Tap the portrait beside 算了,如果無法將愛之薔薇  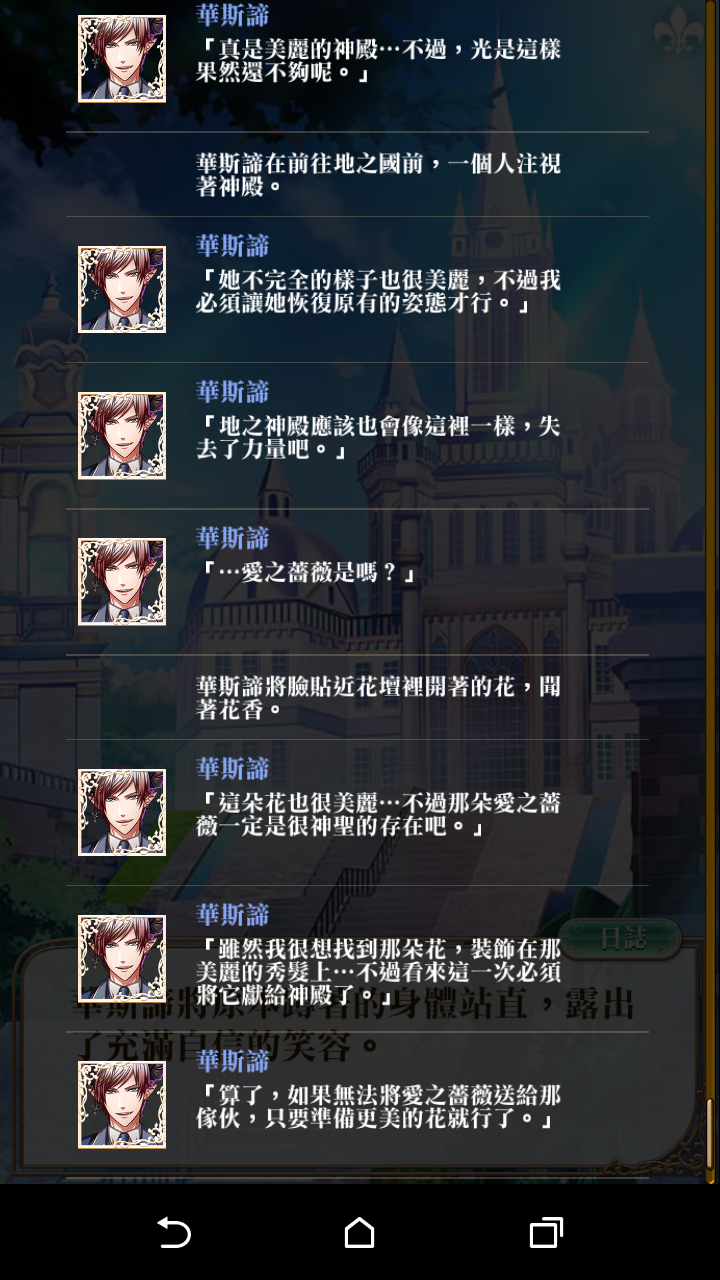[122, 1104]
